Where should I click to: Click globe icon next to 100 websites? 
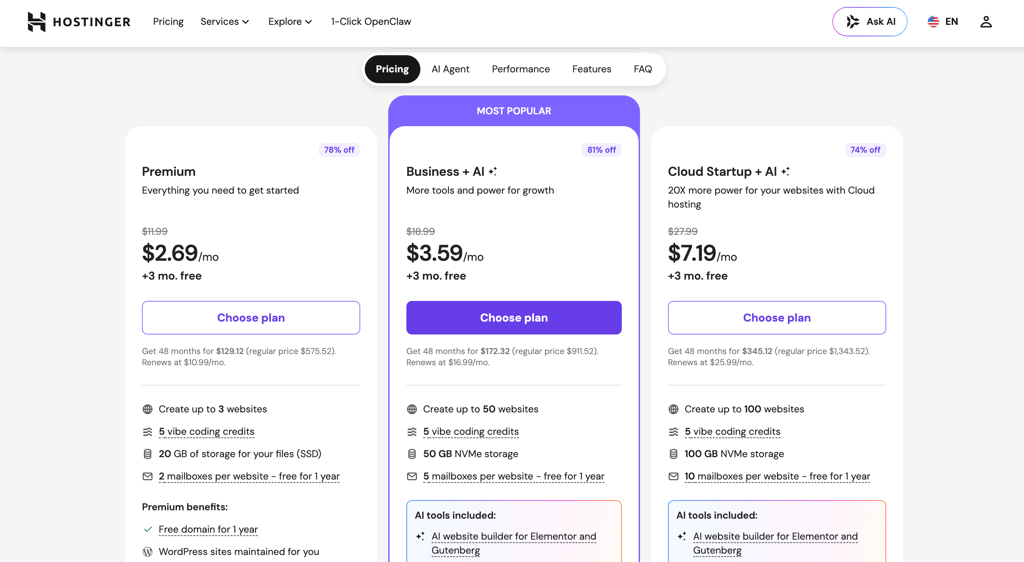pyautogui.click(x=673, y=409)
